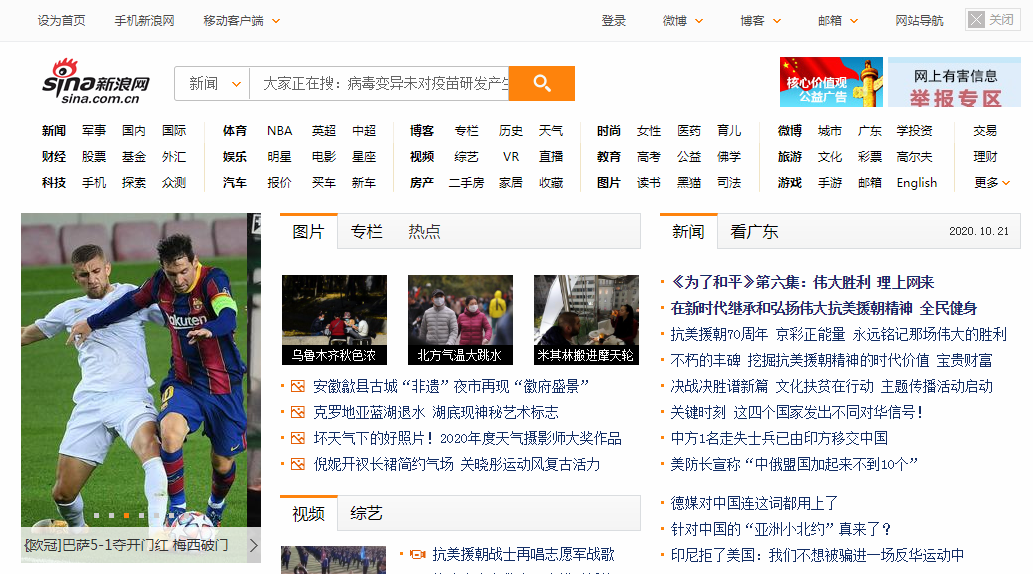Select the orange active slideshow dot
This screenshot has width=1033, height=574.
126,515
